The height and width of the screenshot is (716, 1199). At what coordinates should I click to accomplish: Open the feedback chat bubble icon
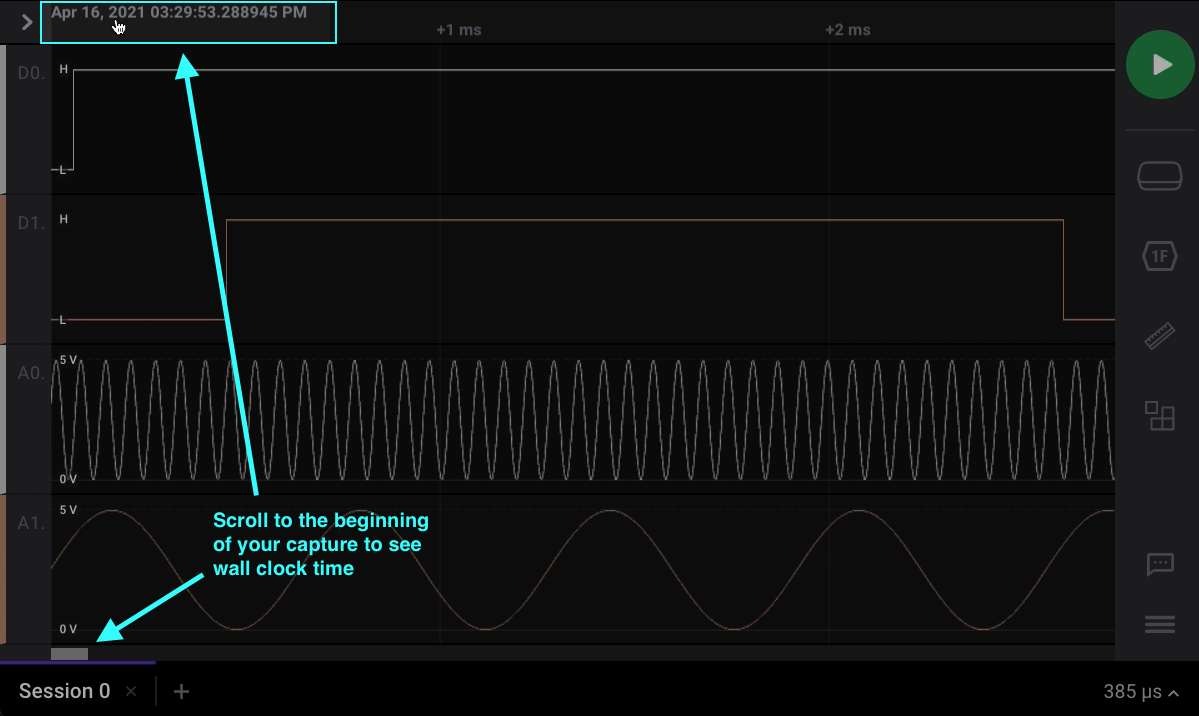[x=1160, y=564]
